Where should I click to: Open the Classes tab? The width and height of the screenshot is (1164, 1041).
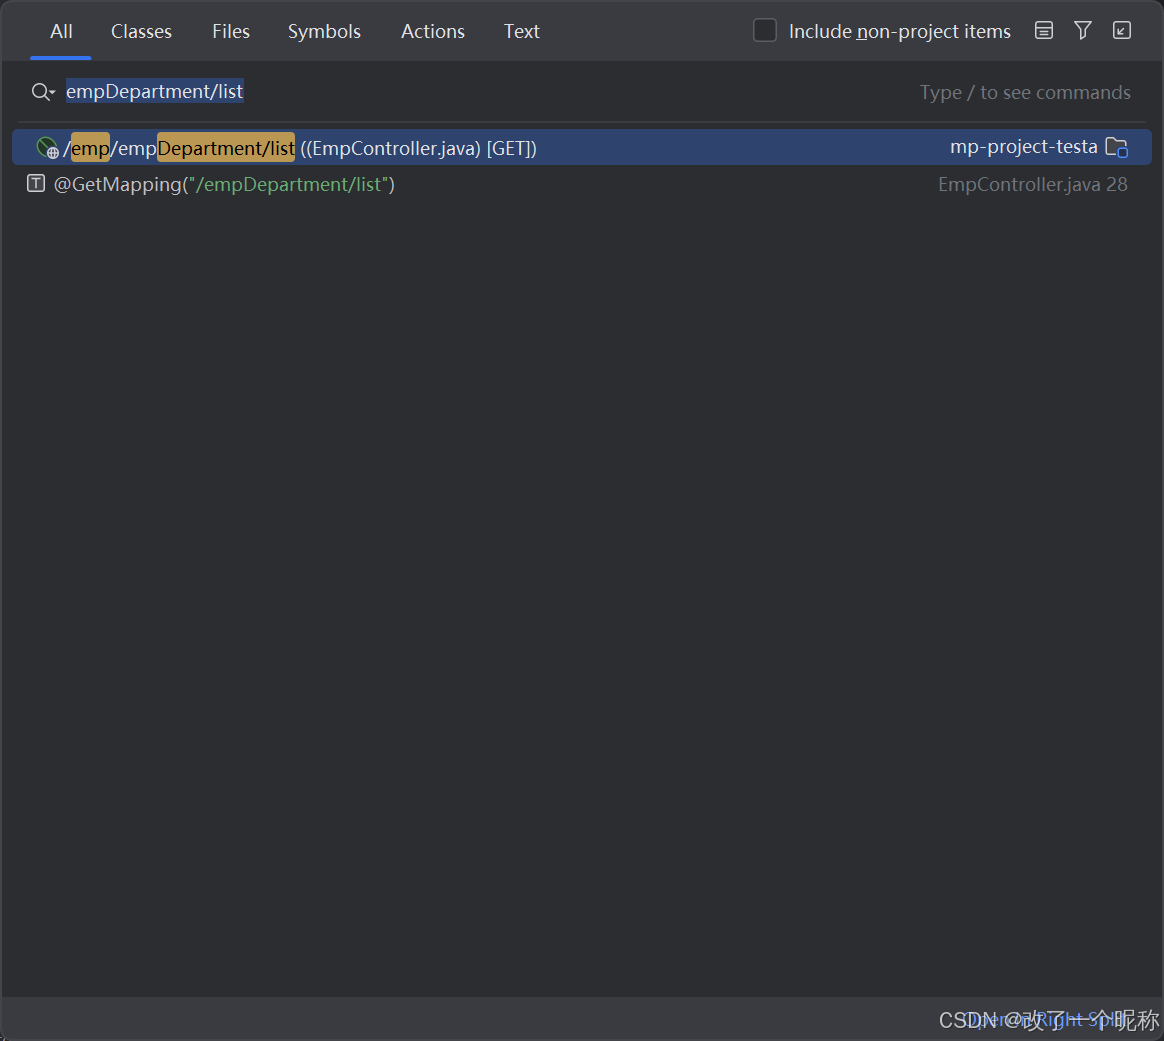(x=141, y=31)
